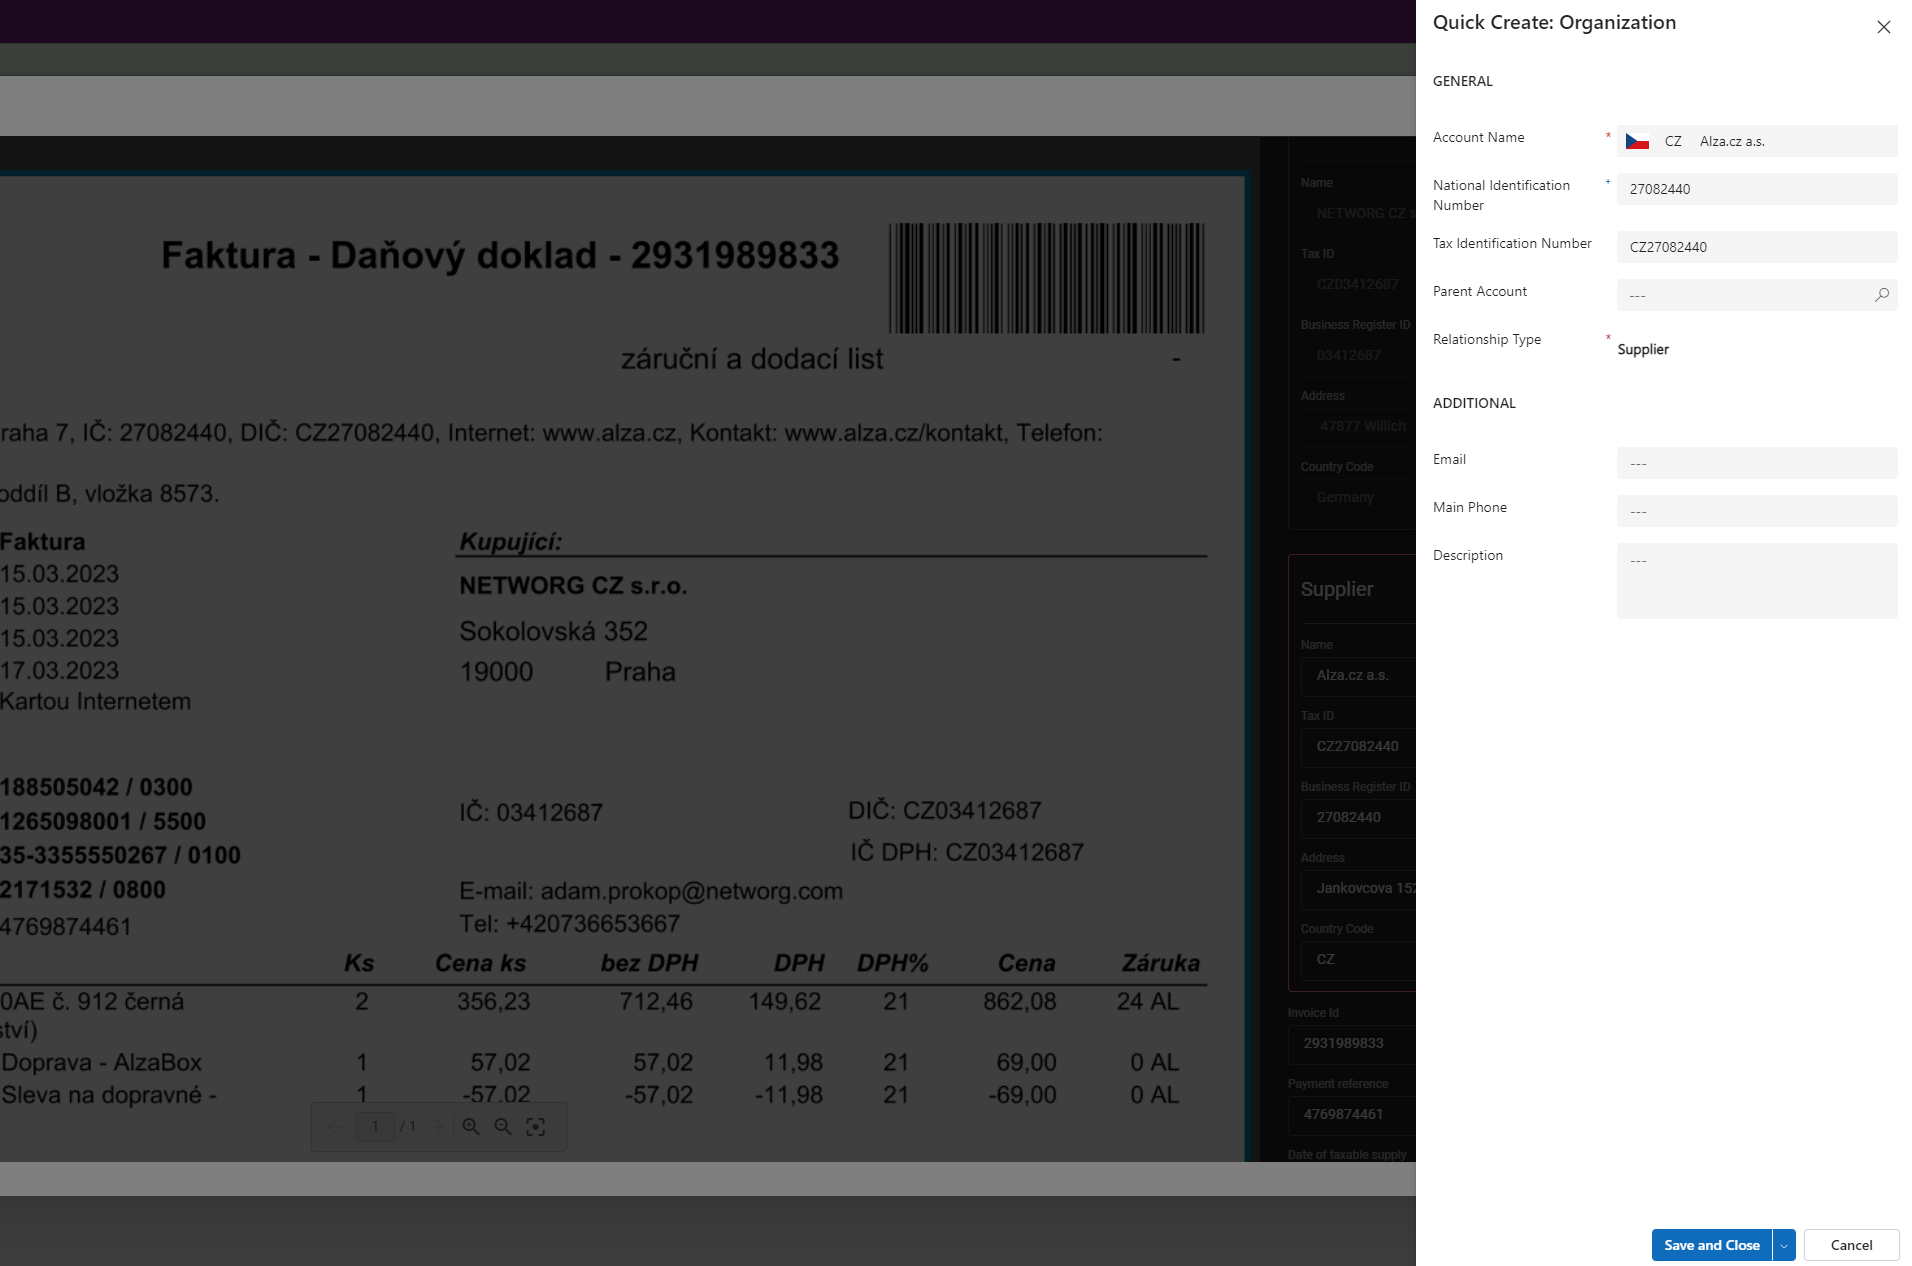Edit National Identification Number field
This screenshot has height=1266, width=1912.
point(1757,189)
